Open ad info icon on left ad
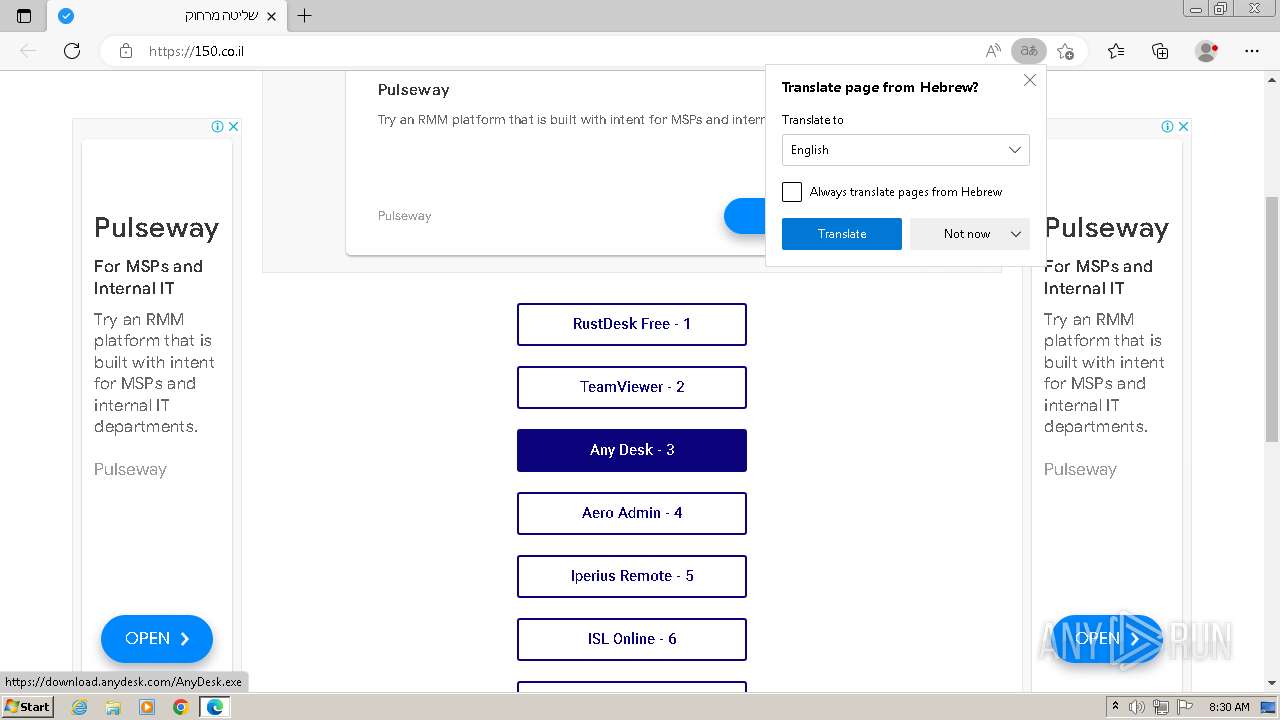The image size is (1280, 720). (217, 126)
